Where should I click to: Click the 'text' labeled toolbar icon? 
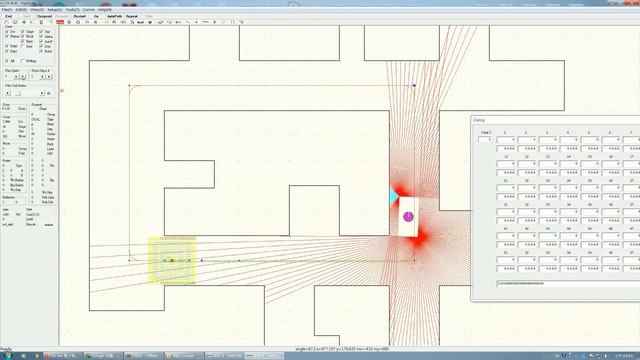[140, 22]
